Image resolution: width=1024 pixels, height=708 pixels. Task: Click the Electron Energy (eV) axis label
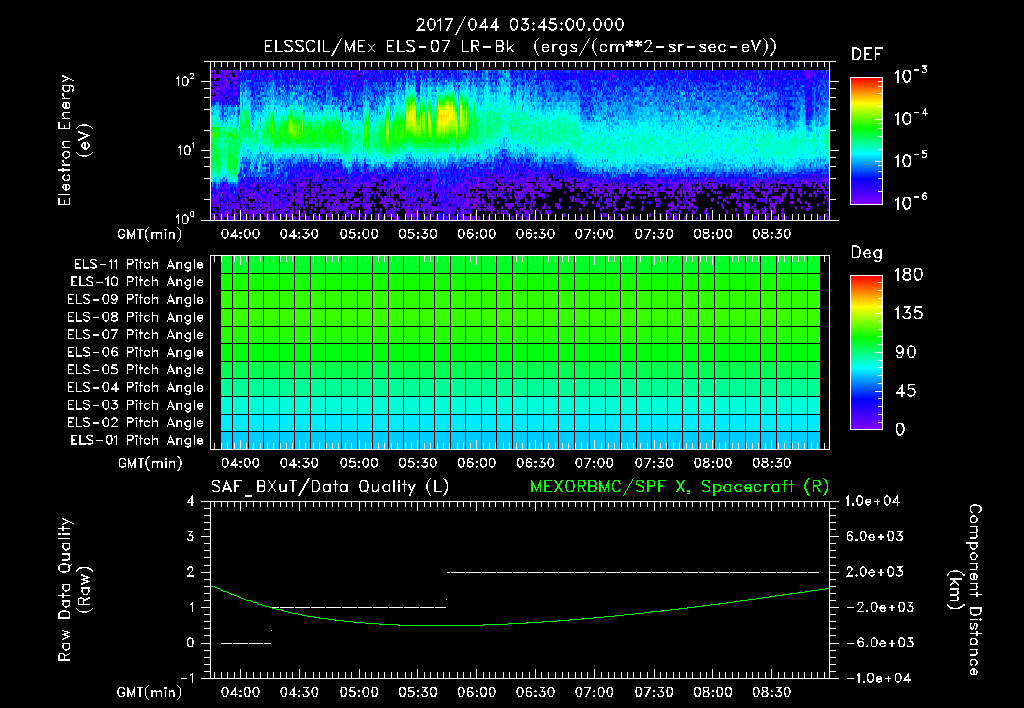click(74, 140)
